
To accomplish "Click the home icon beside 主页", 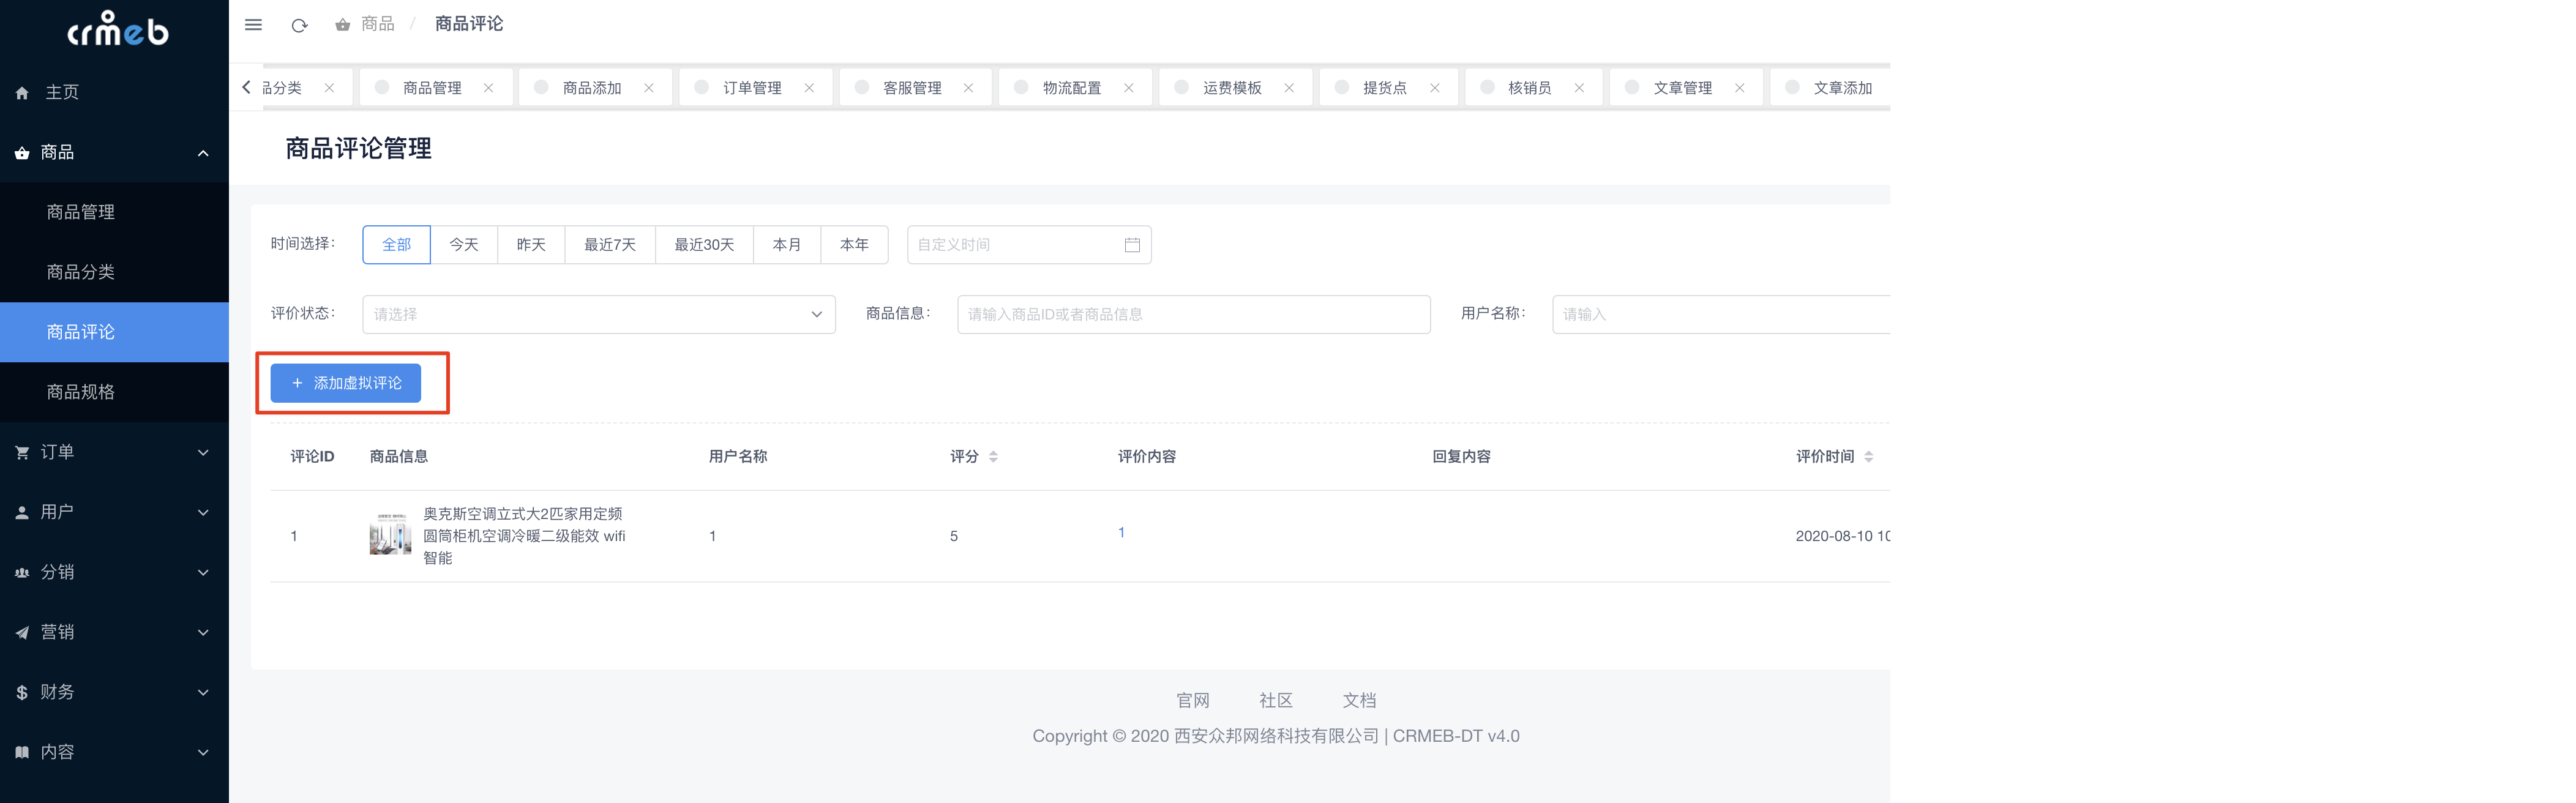I will (22, 93).
